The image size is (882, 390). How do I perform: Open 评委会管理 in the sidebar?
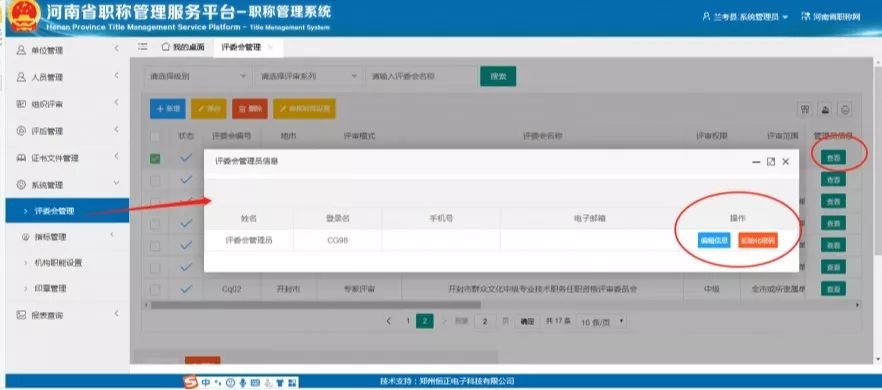(68, 212)
